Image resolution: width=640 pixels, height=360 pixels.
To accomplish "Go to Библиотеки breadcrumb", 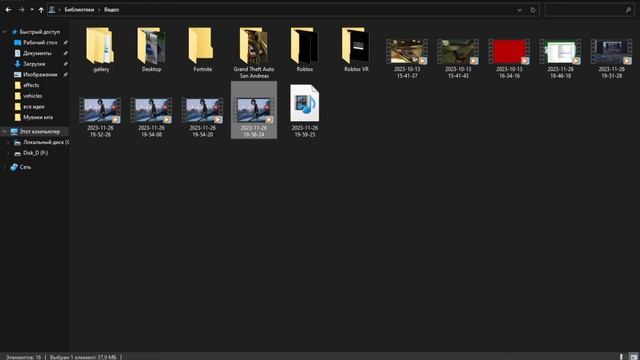I will point(79,10).
